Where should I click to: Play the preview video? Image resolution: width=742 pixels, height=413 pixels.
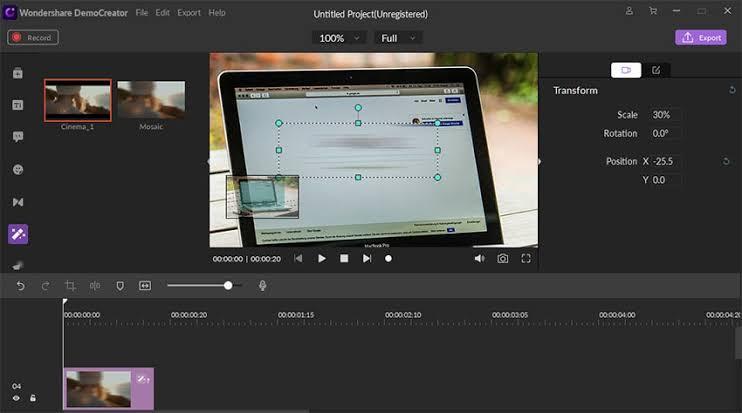click(322, 259)
